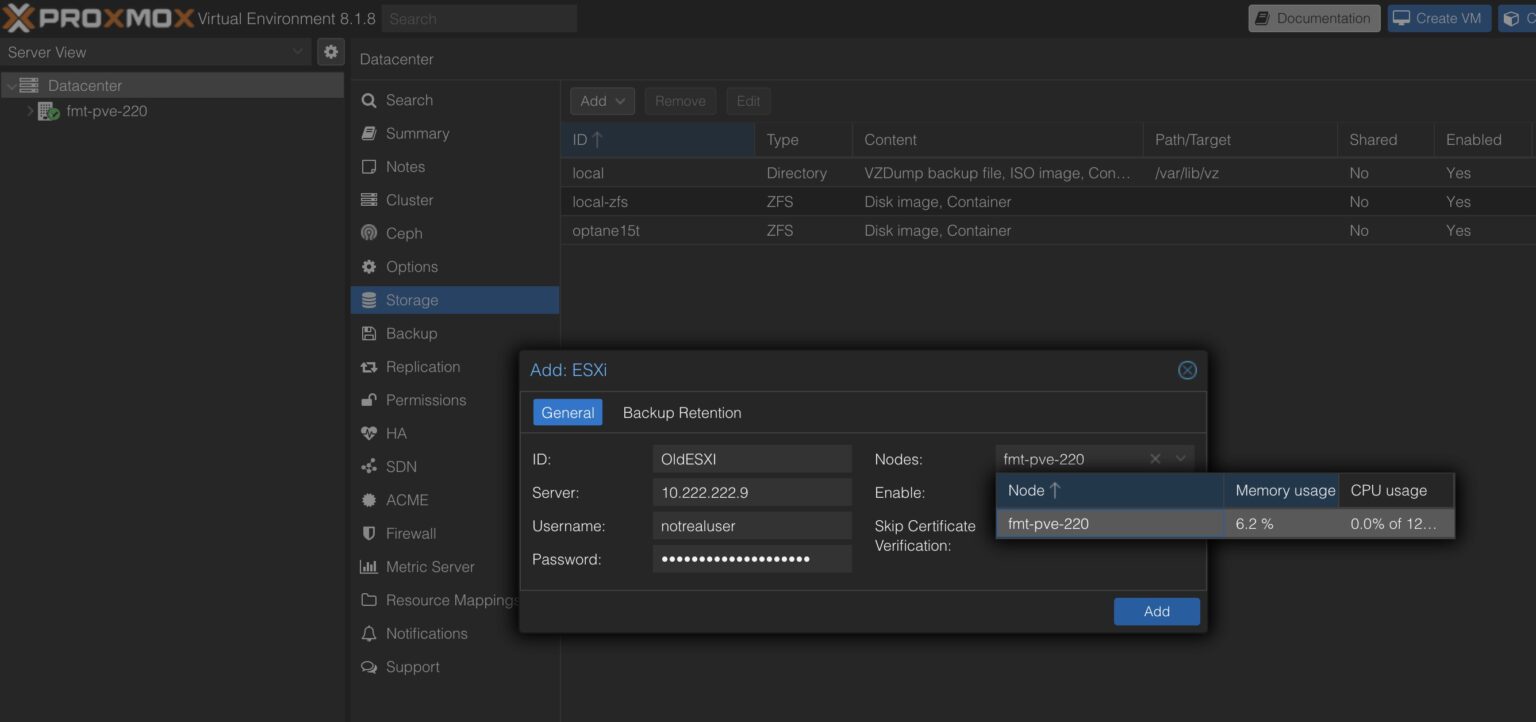Click the blue Add button in dialog
Screen dimensions: 1536x722
coord(1156,611)
